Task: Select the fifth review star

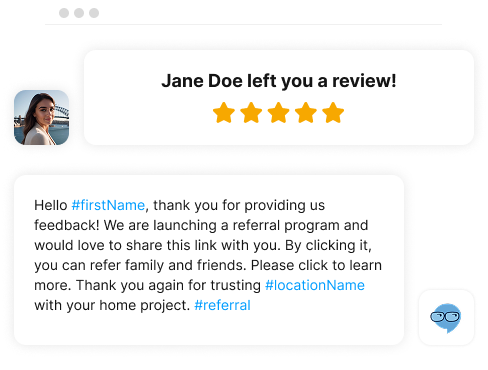Action: coord(333,113)
